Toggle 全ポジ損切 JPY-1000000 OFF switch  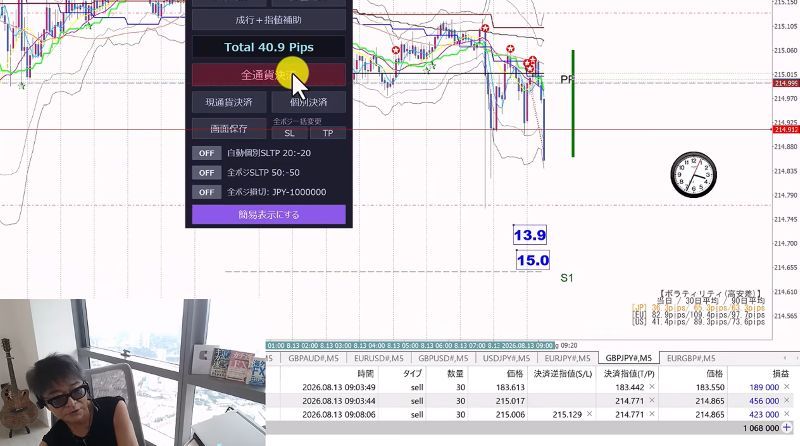pyautogui.click(x=206, y=192)
